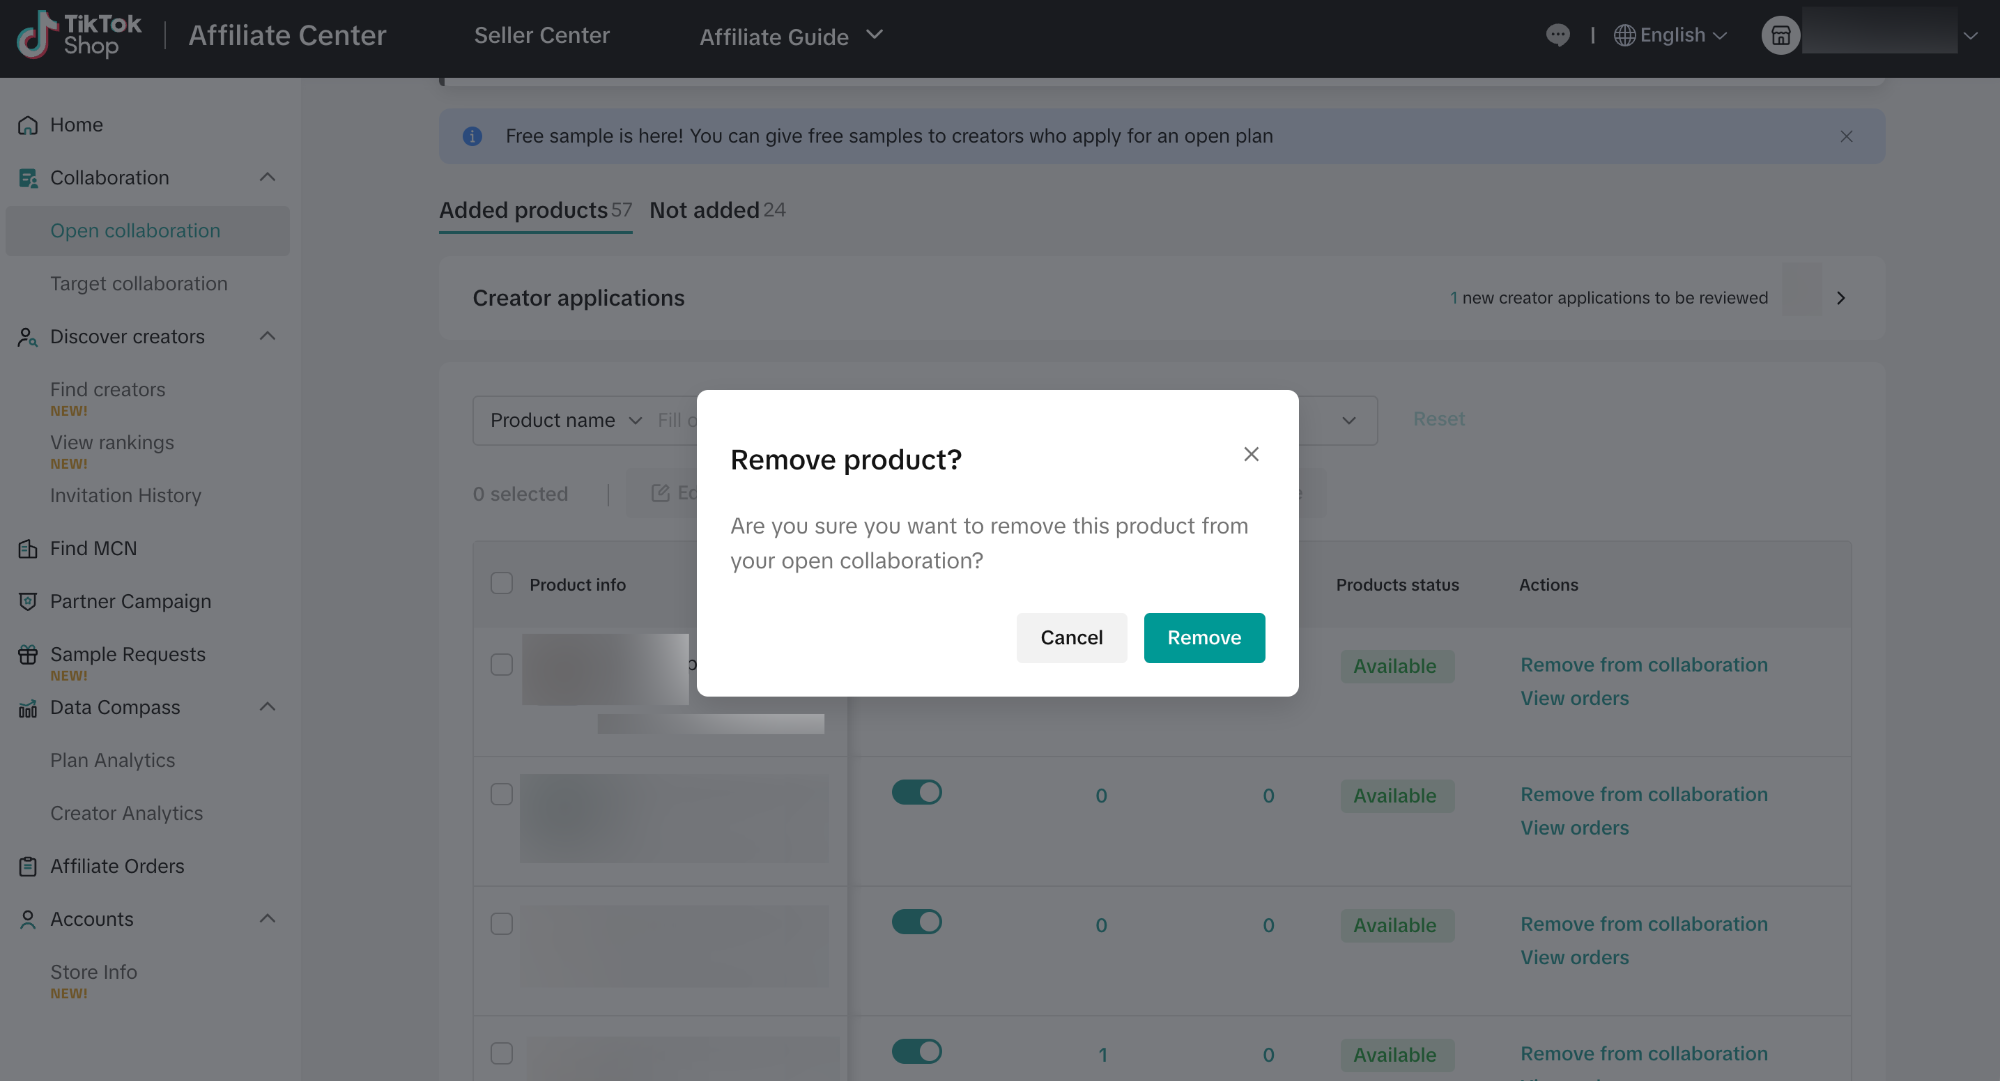Collapse the Collaboration sidebar section
Viewport: 2000px width, 1081px height.
tap(267, 178)
